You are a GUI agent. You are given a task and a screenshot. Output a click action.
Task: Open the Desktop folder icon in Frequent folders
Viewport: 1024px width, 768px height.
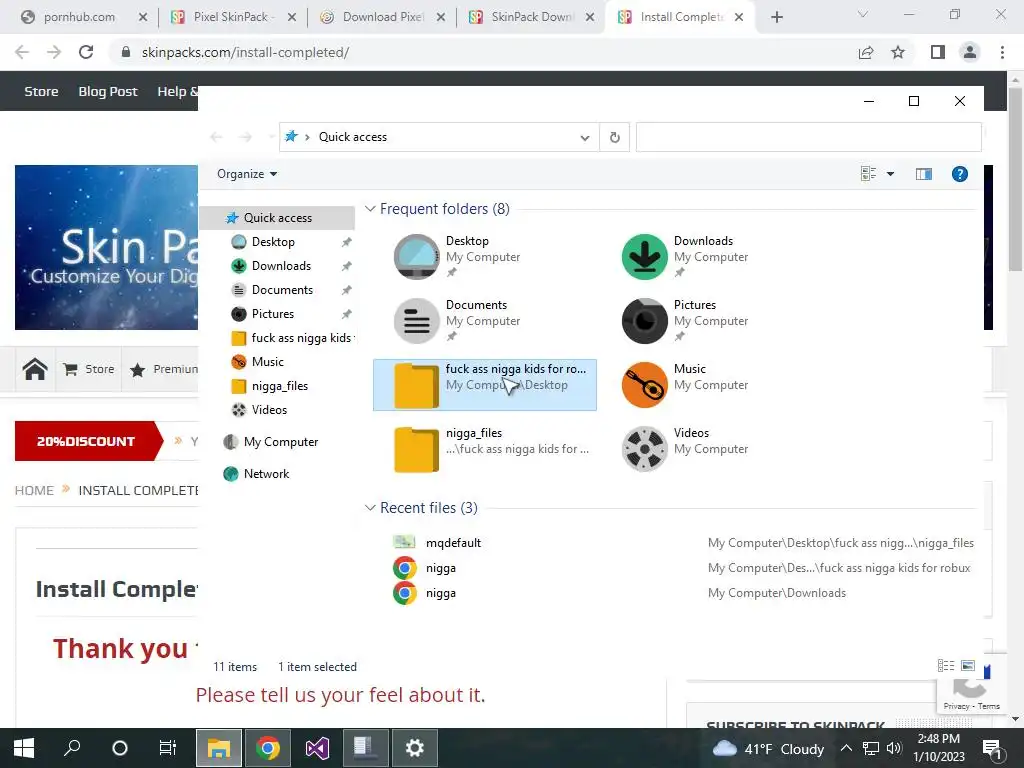pos(417,257)
